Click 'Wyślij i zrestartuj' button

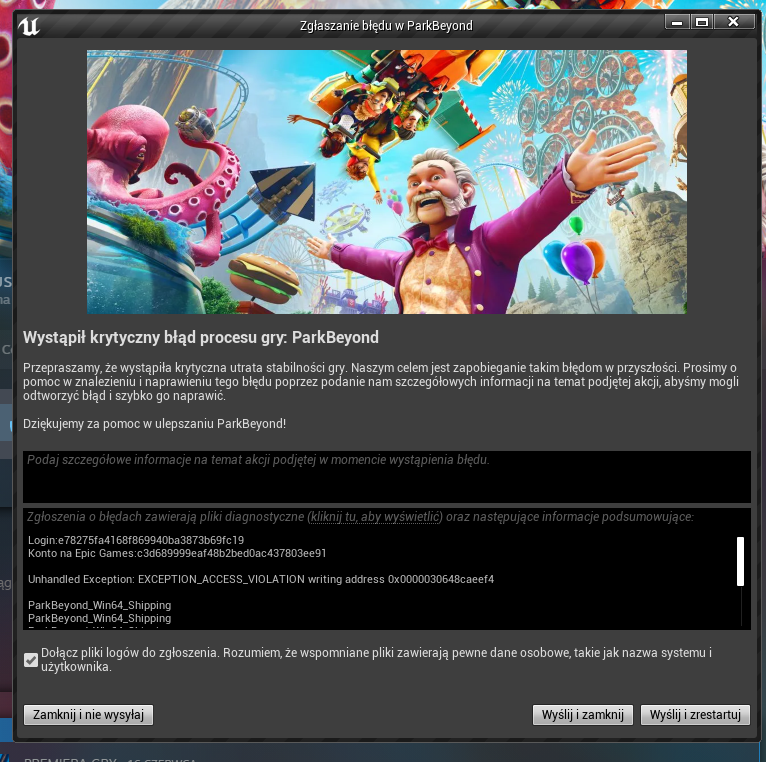[695, 715]
